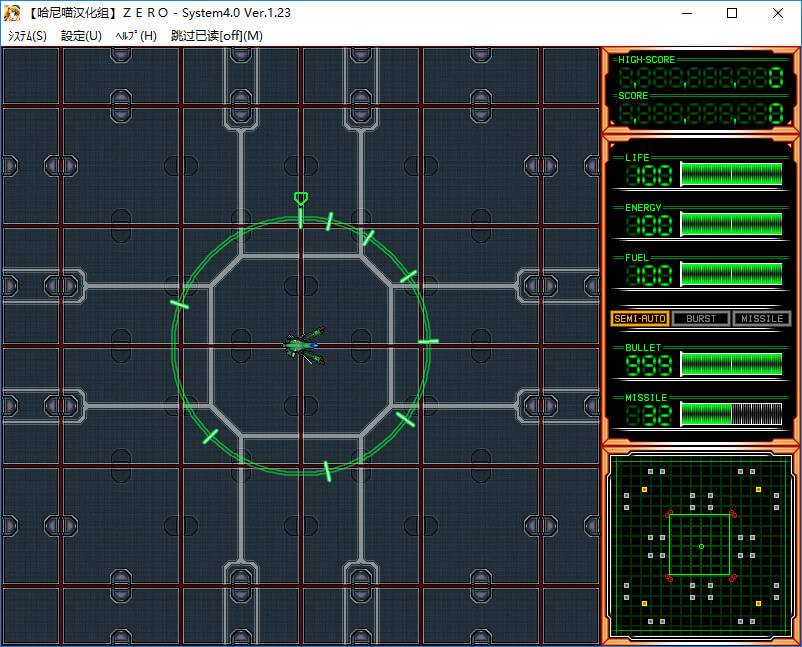The width and height of the screenshot is (802, 647).
Task: Click the BULLET counter showing 999
Action: click(x=650, y=365)
